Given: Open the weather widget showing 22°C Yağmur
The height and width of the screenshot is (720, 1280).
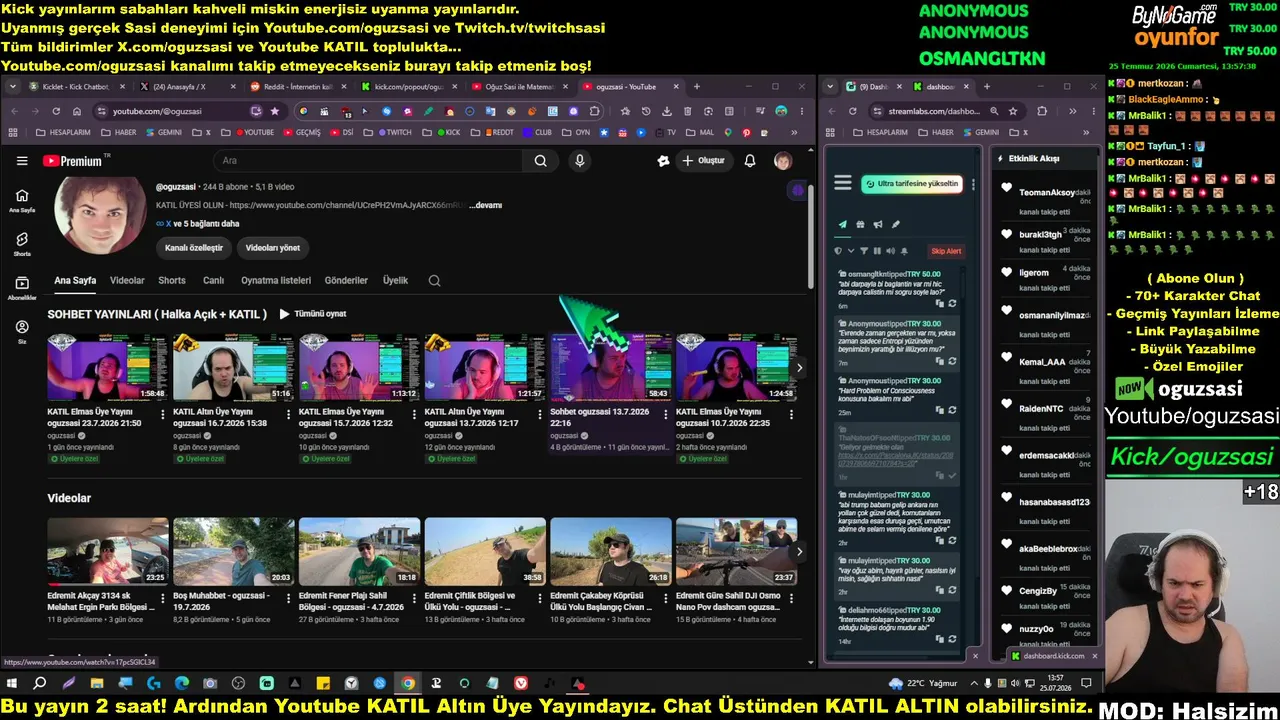Looking at the screenshot, I should tap(922, 684).
